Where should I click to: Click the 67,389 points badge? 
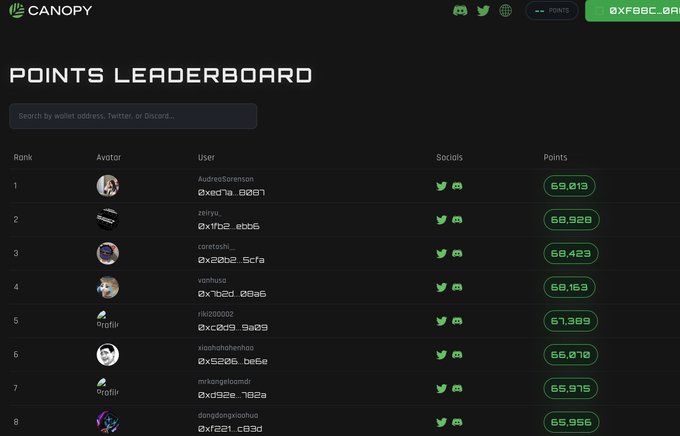[571, 321]
